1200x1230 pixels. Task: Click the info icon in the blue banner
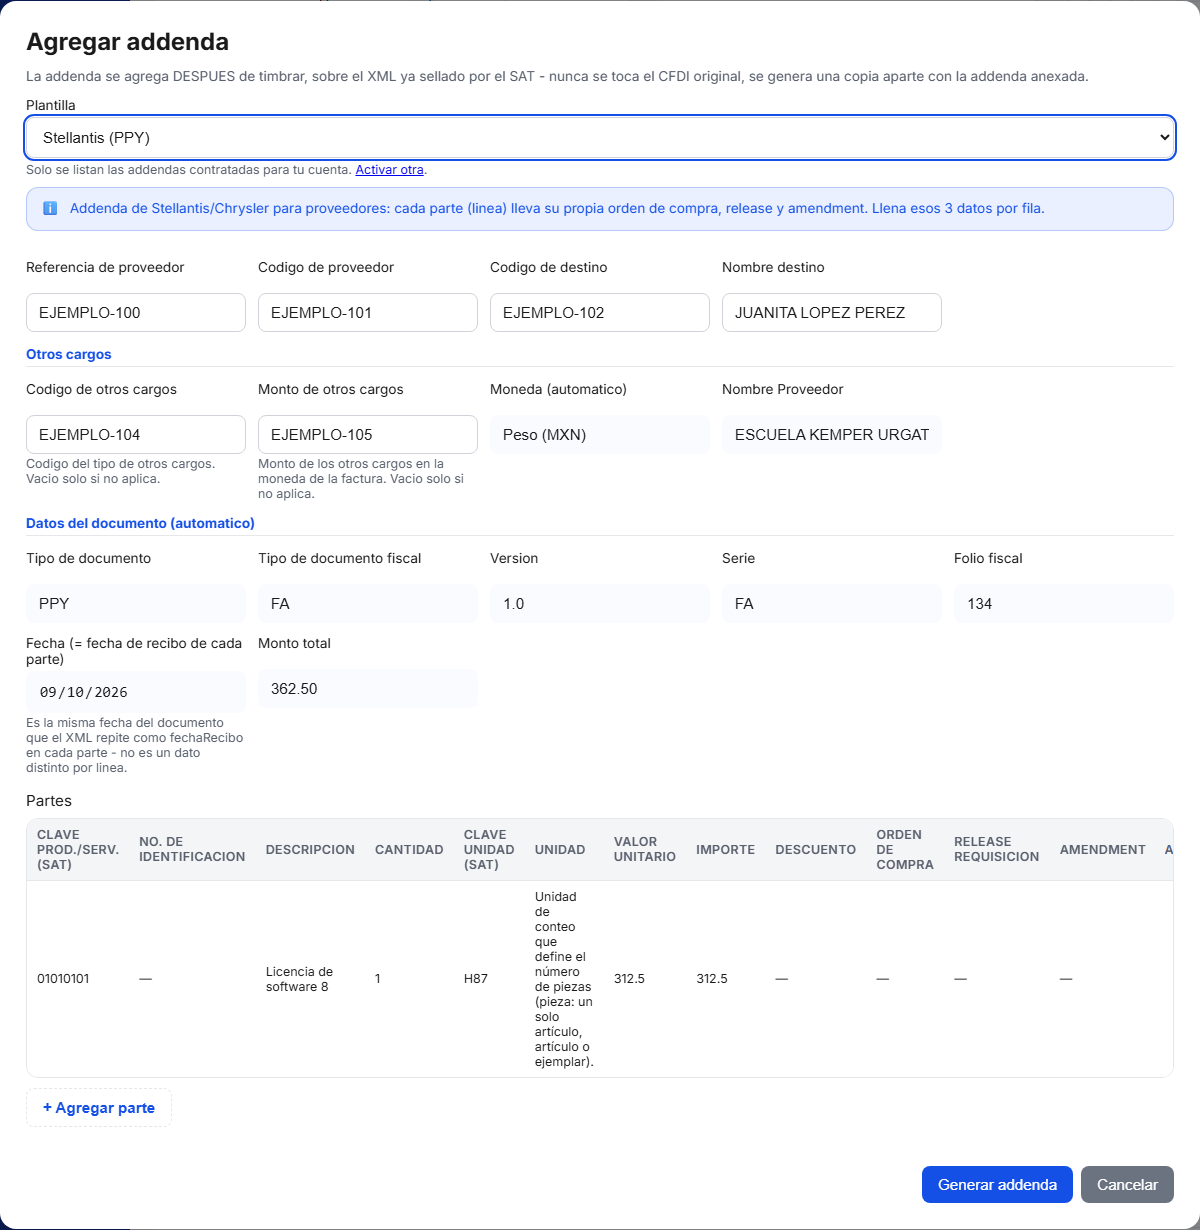pyautogui.click(x=50, y=209)
